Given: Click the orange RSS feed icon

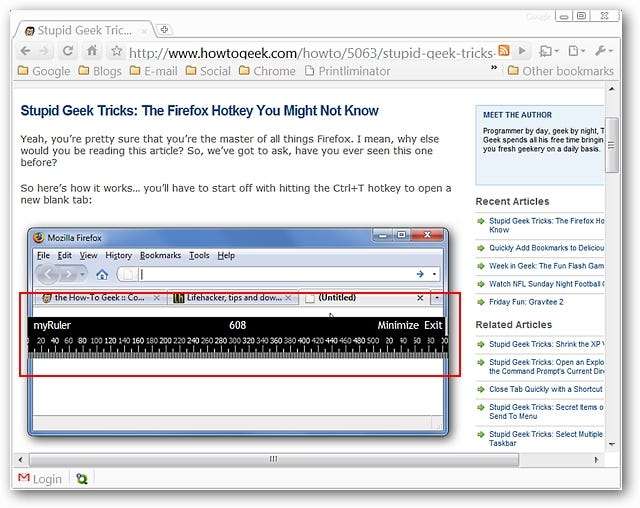Looking at the screenshot, I should [x=505, y=51].
